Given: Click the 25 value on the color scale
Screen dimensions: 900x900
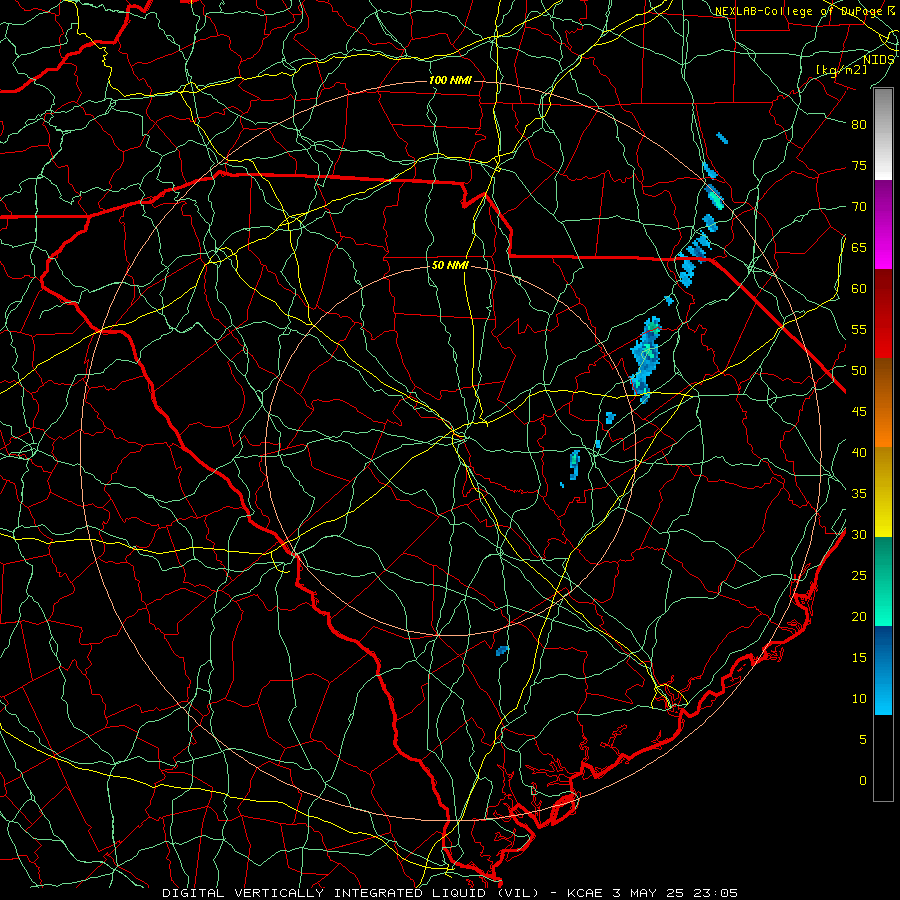Looking at the screenshot, I should (x=859, y=576).
